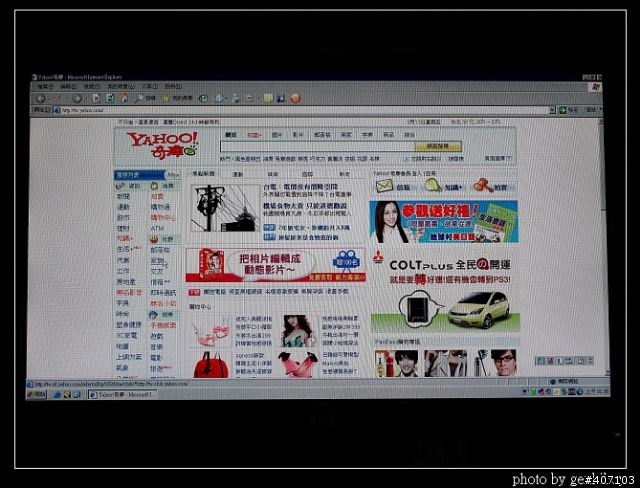Open Favorites using the star icon

coord(165,98)
